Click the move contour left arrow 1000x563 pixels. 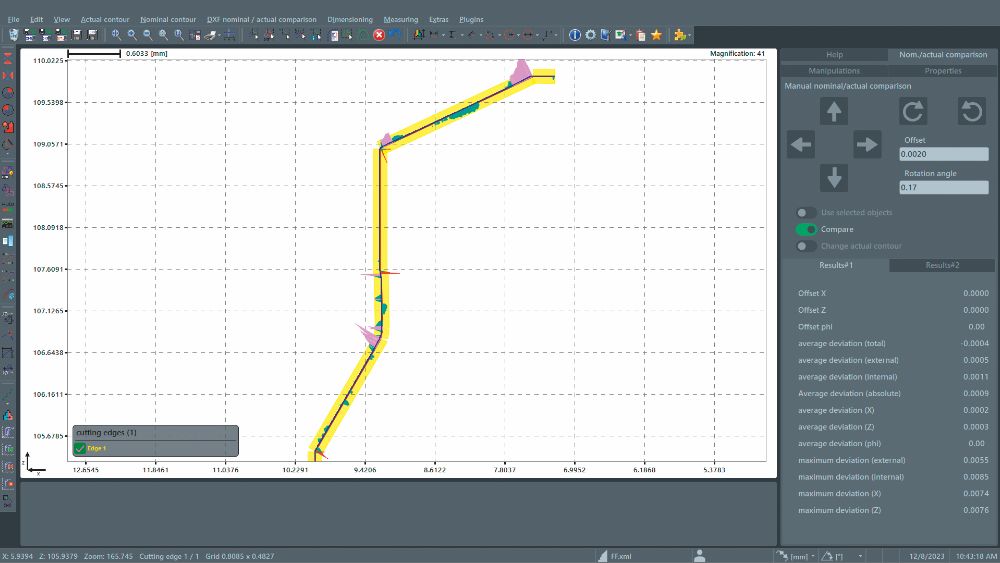(x=801, y=145)
